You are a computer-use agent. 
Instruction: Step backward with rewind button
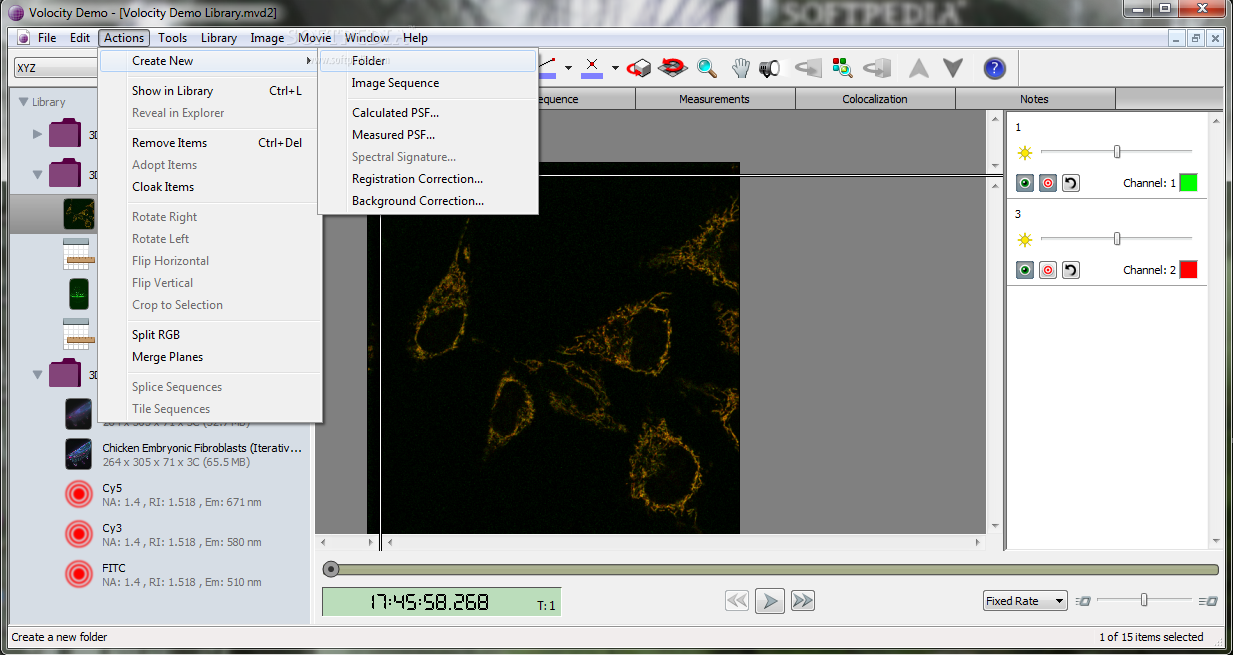click(737, 600)
